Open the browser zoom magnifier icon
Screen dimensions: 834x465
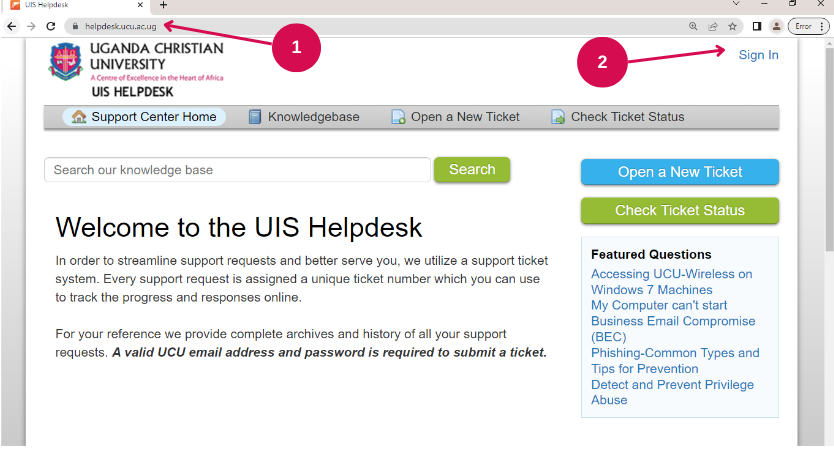pos(693,26)
